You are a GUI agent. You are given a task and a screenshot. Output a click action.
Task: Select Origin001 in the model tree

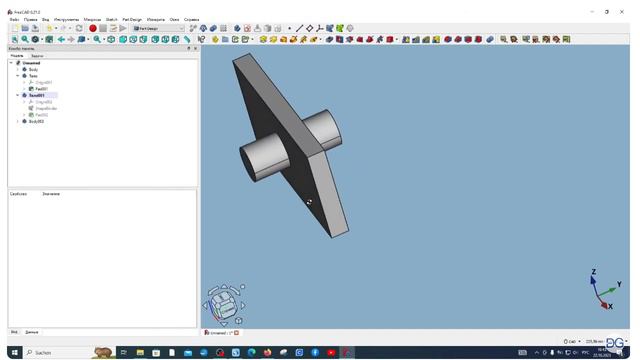[43, 82]
